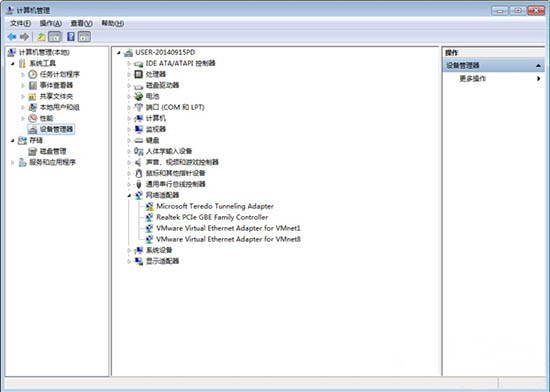Click the 任务计划程序 clock icon
Screen dimensions: 550x392
[33, 74]
